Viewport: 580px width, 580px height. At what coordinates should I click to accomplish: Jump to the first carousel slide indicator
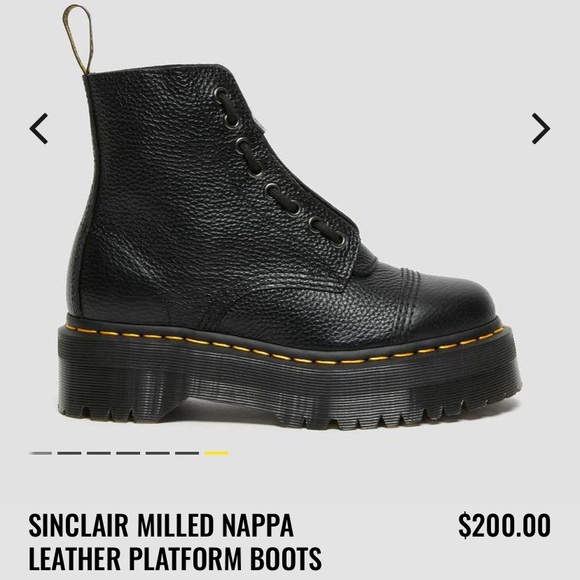(x=41, y=453)
